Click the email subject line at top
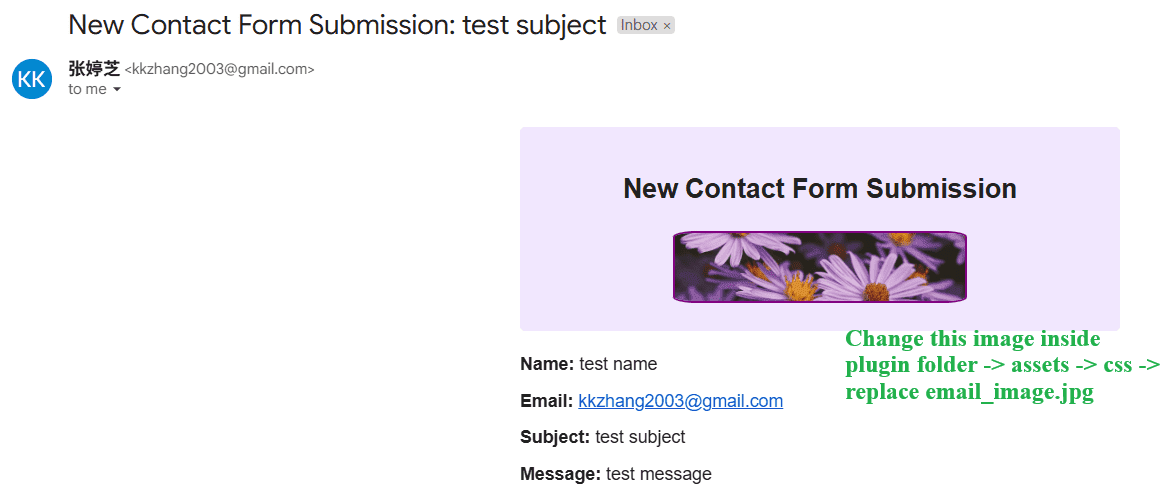This screenshot has height=504, width=1173. tap(337, 25)
